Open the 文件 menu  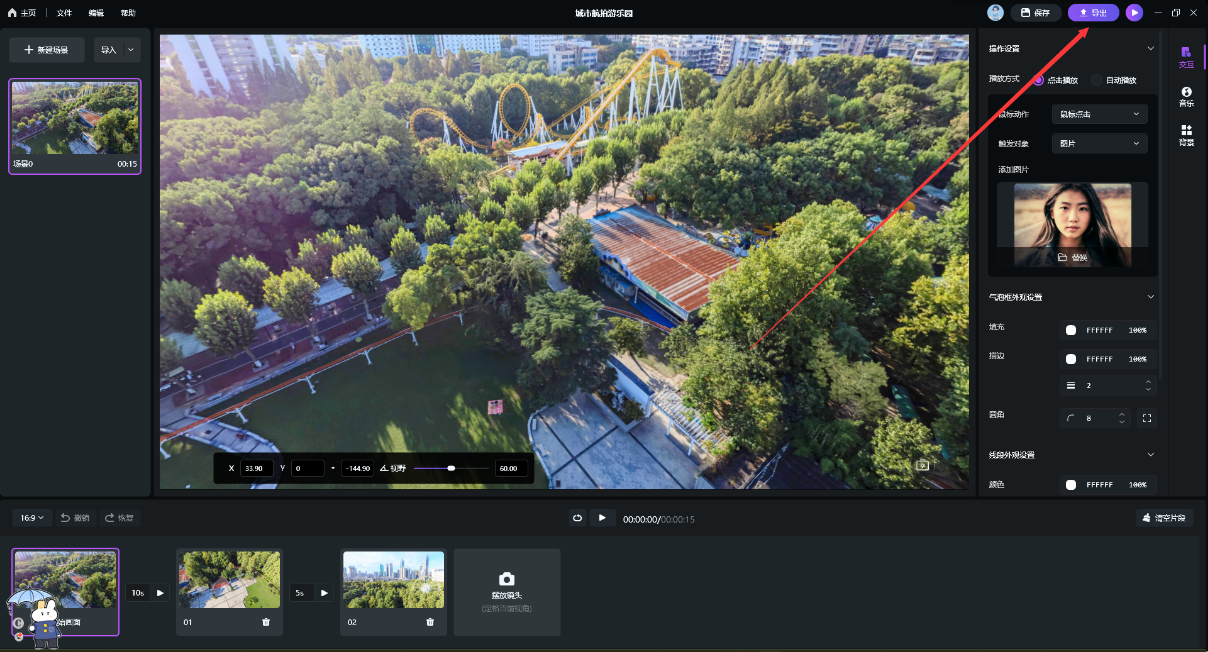pos(64,13)
